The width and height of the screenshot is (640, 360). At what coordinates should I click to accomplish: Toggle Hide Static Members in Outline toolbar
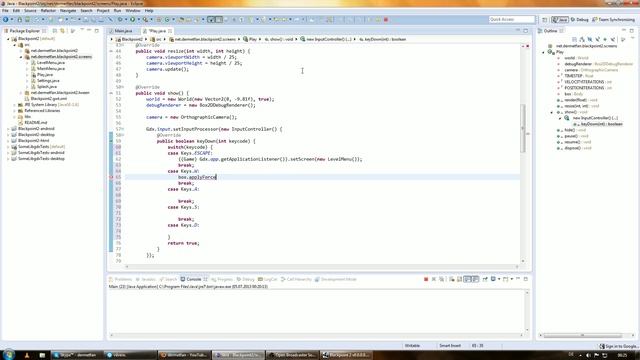click(598, 39)
